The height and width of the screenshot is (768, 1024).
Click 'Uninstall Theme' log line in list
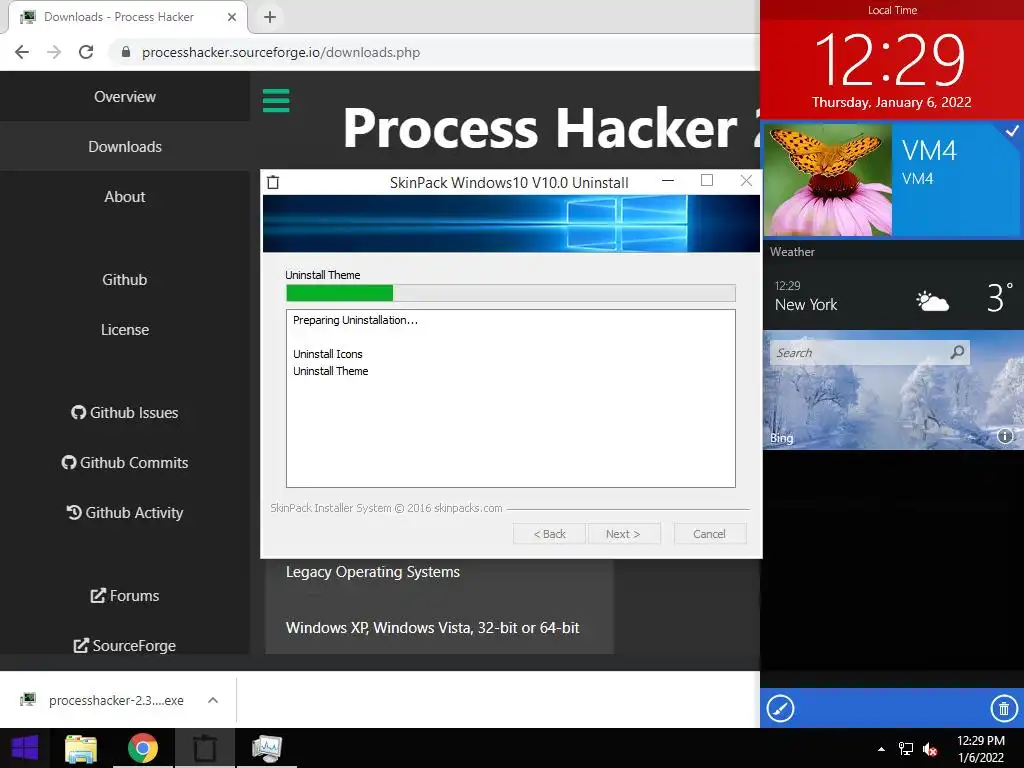[330, 371]
